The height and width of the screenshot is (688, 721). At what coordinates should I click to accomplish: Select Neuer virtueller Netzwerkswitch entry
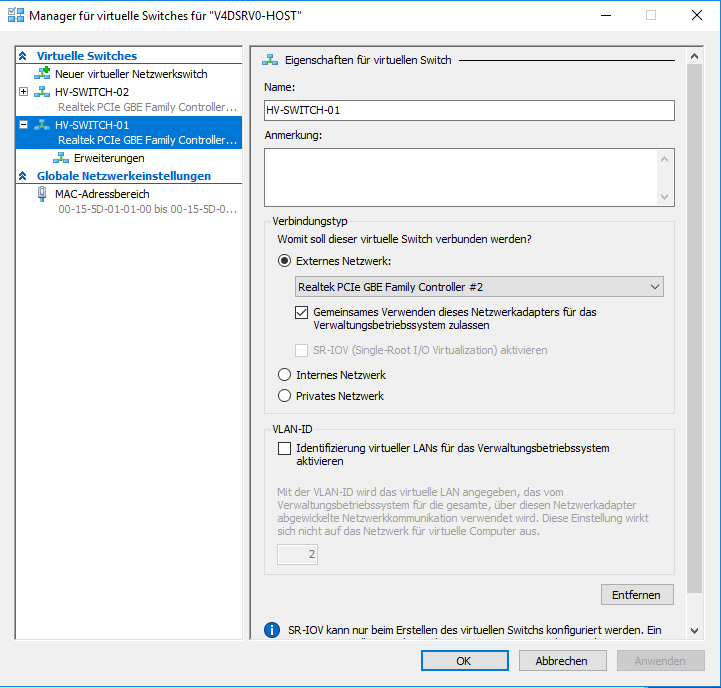[131, 74]
